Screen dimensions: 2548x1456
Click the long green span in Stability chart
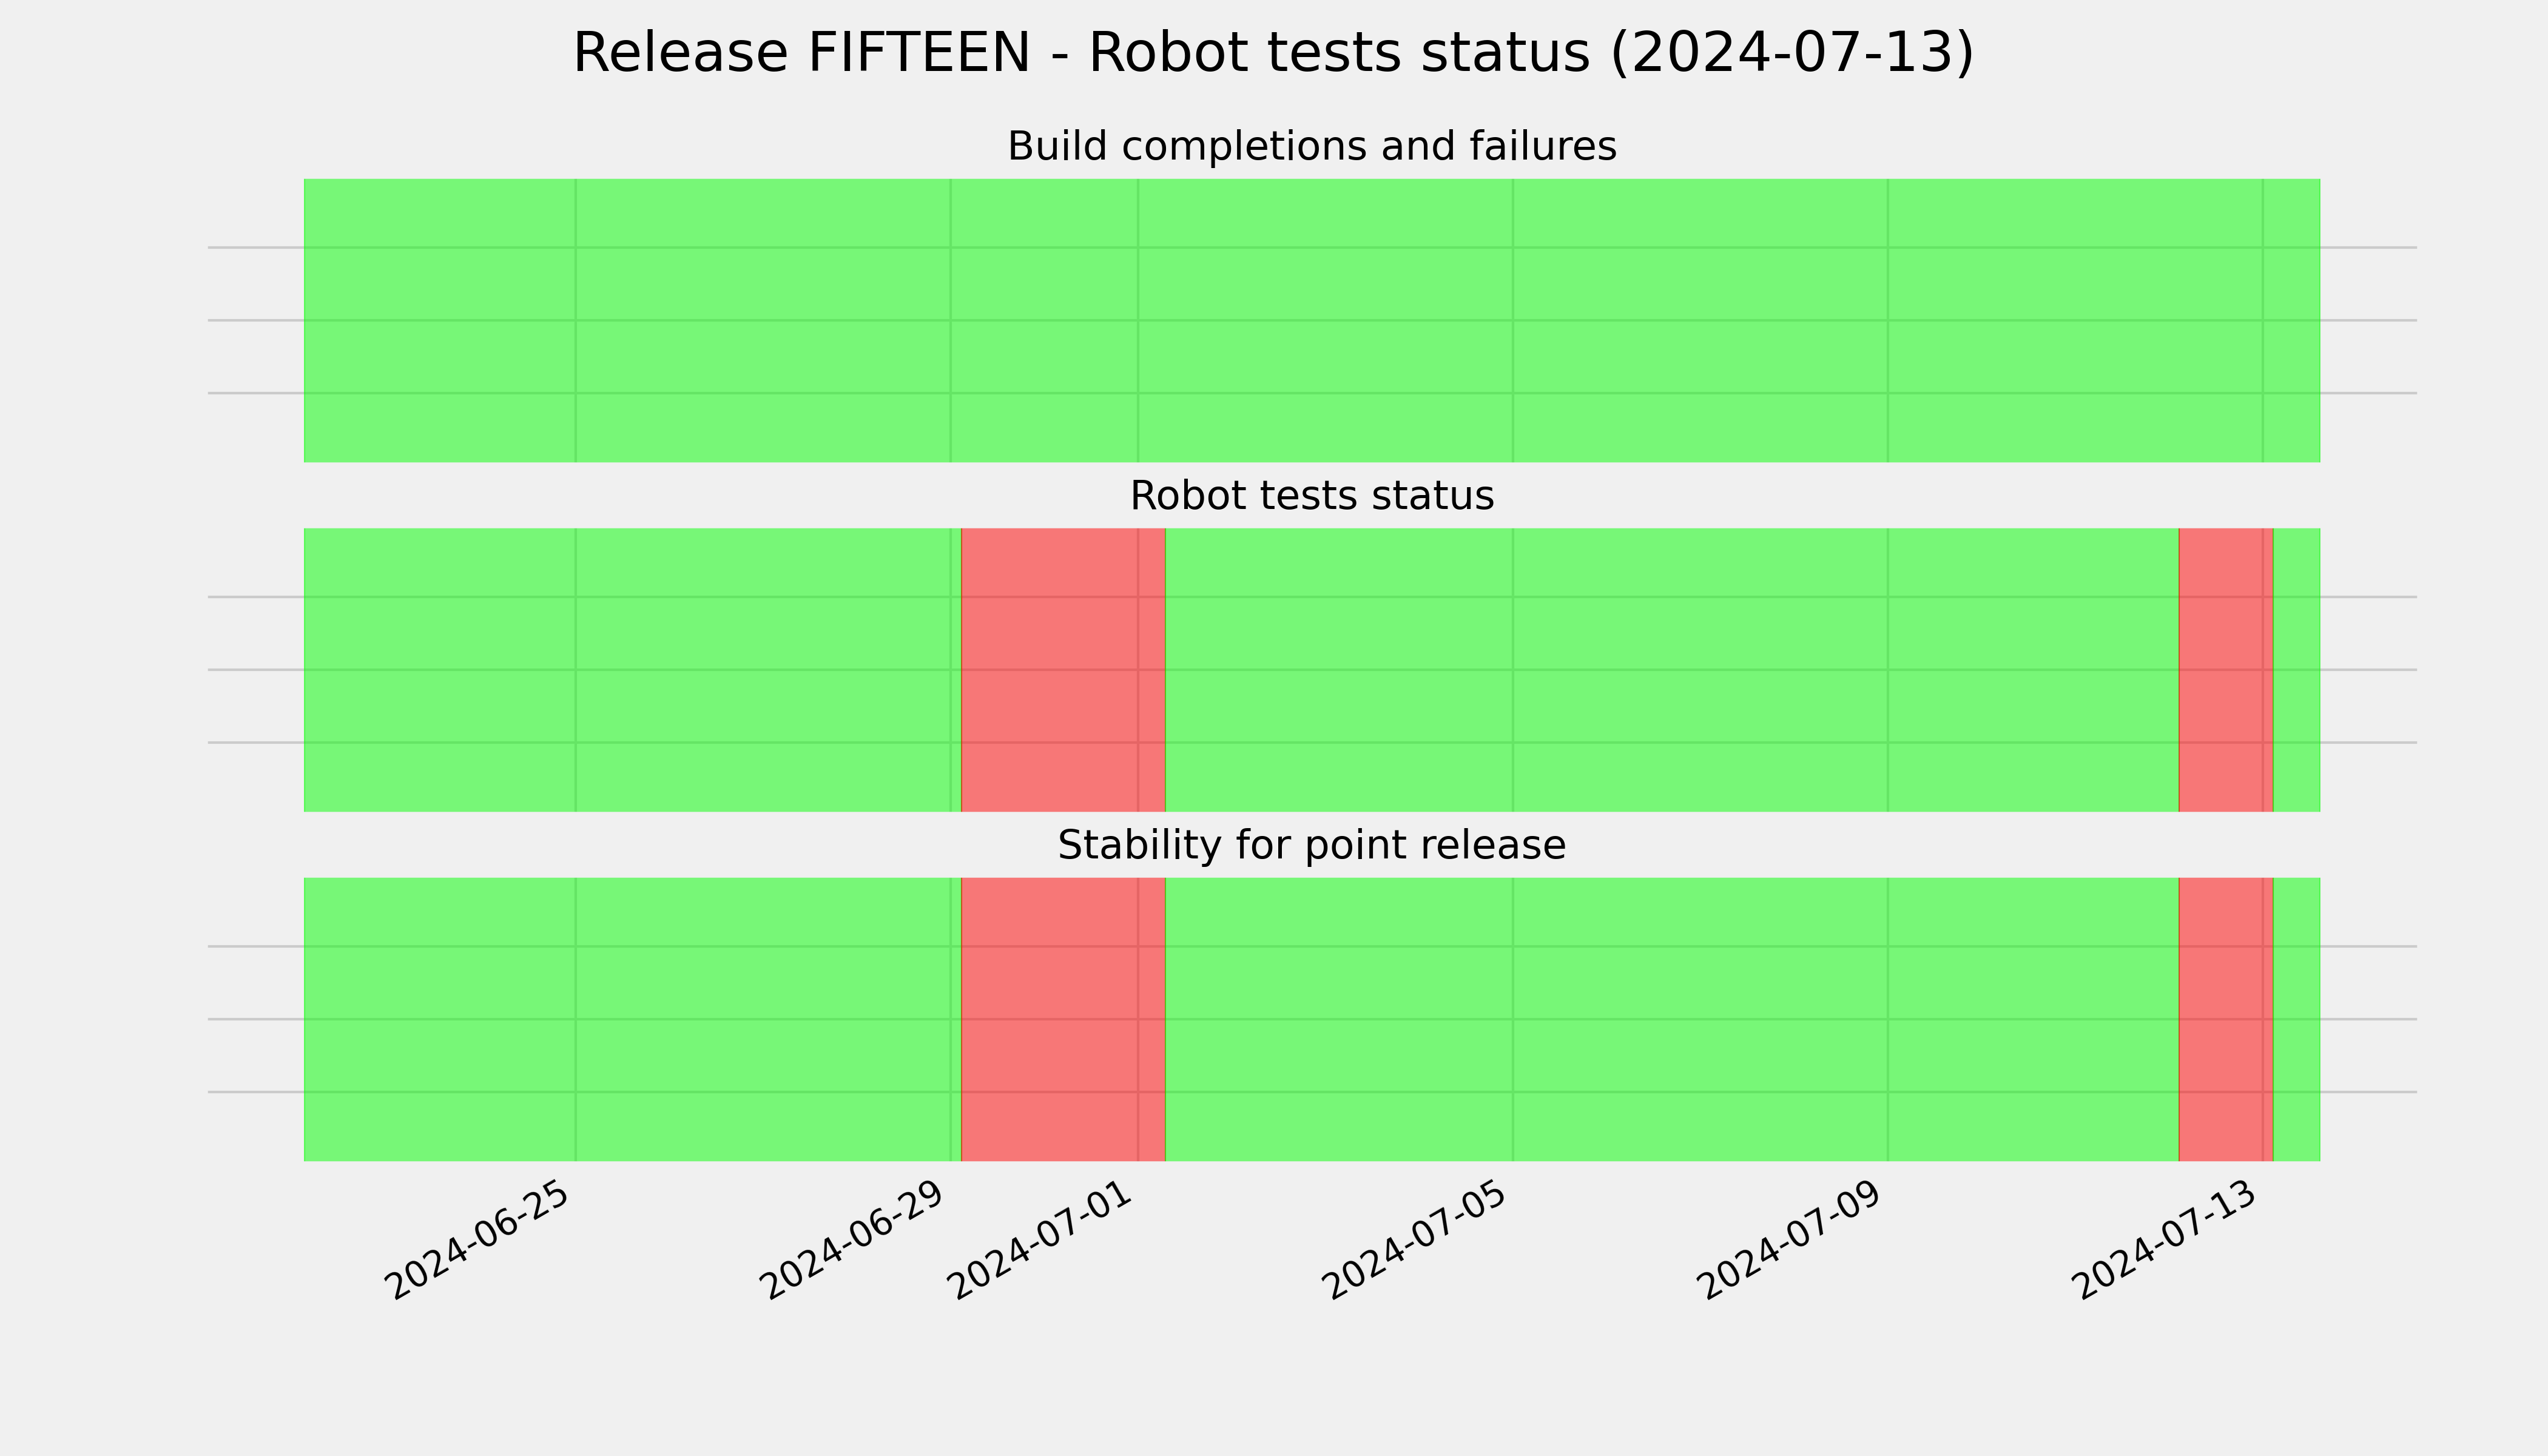tap(1672, 1019)
